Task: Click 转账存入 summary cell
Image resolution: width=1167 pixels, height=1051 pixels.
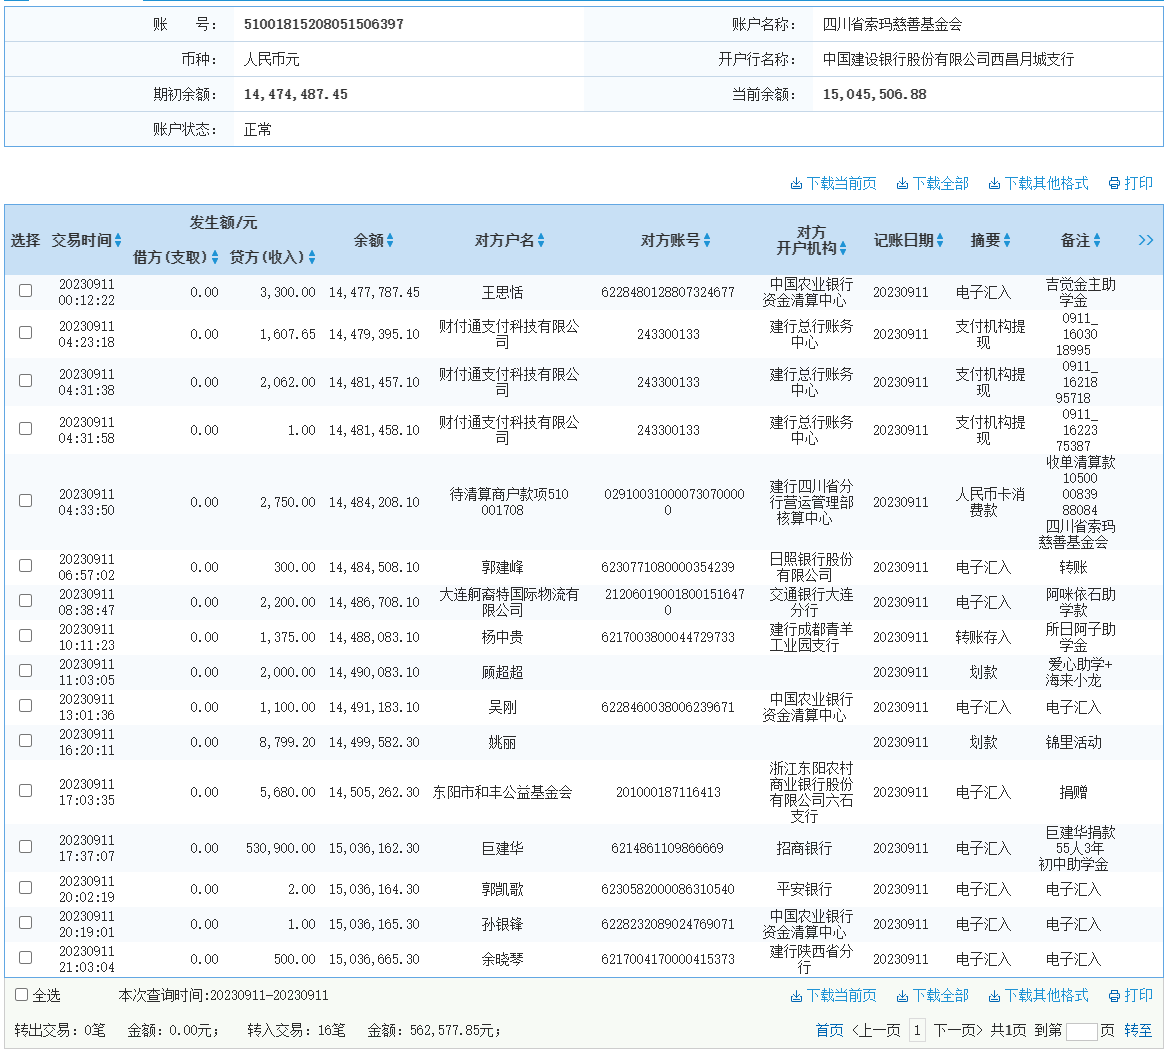Action: coord(983,637)
